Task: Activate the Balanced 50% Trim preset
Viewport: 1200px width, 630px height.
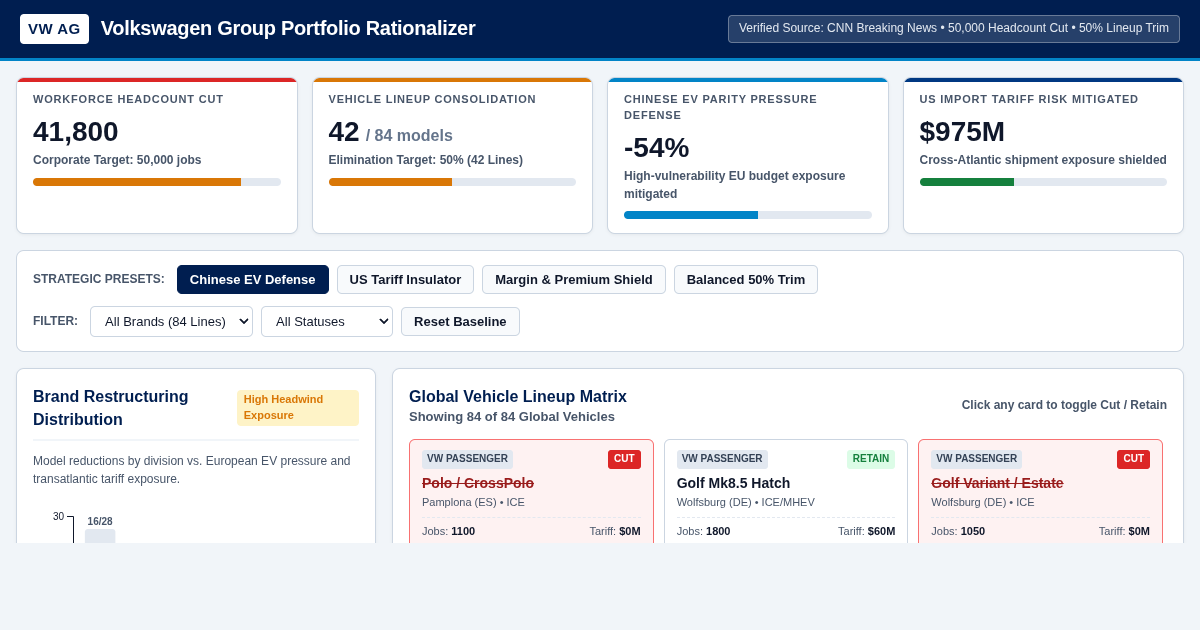Action: pyautogui.click(x=746, y=279)
